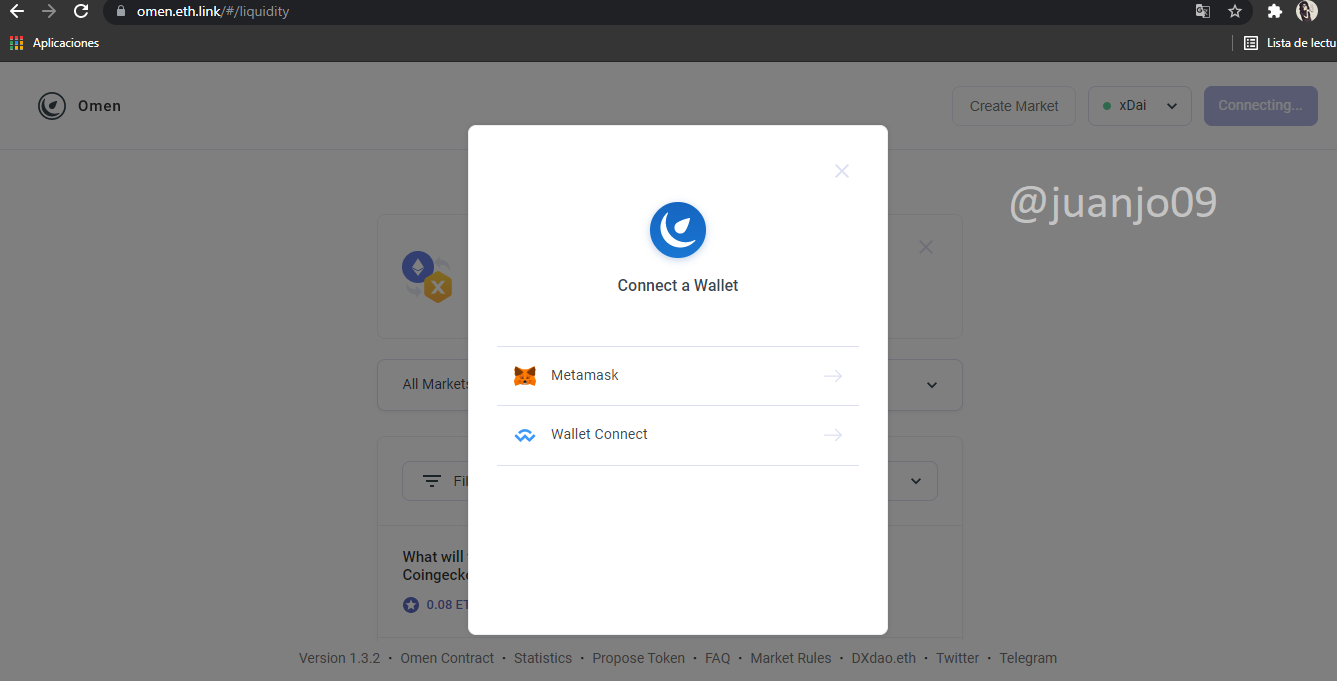The width and height of the screenshot is (1337, 681).
Task: Click the Omen logo in page header
Action: coord(52,106)
